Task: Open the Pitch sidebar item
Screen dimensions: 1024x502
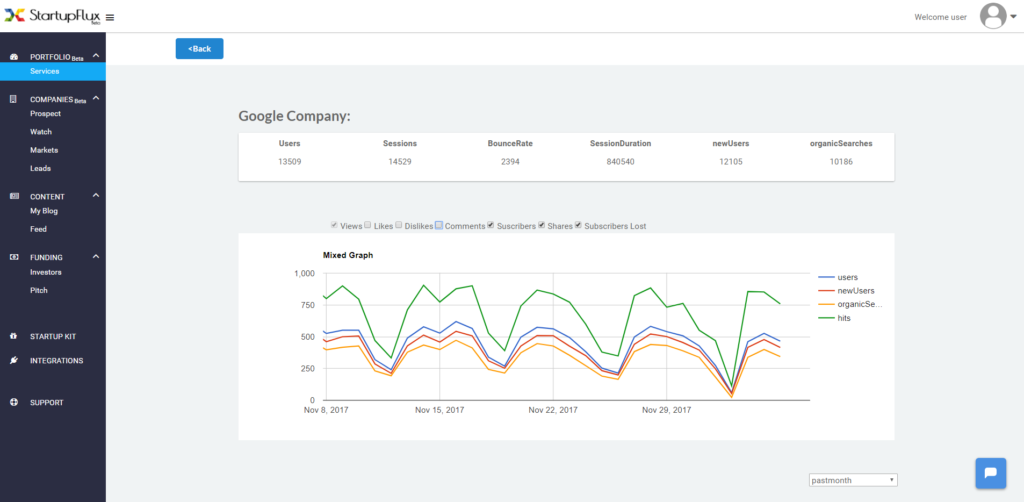Action: [x=39, y=290]
